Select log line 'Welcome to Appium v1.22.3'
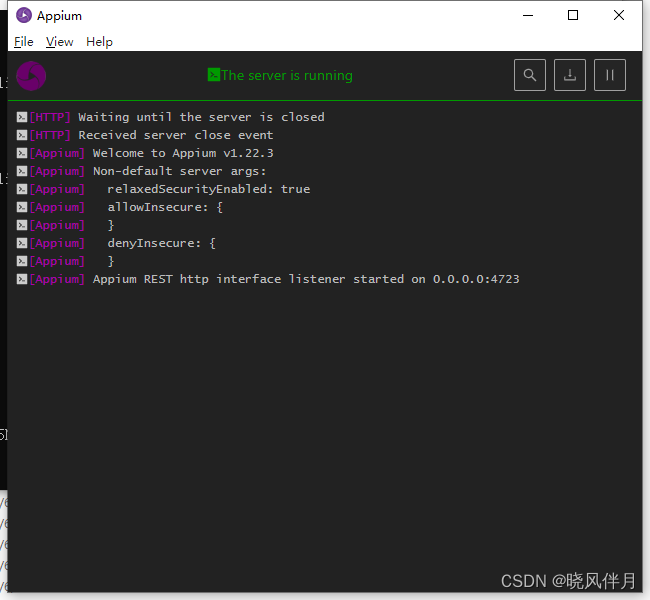 click(x=183, y=153)
